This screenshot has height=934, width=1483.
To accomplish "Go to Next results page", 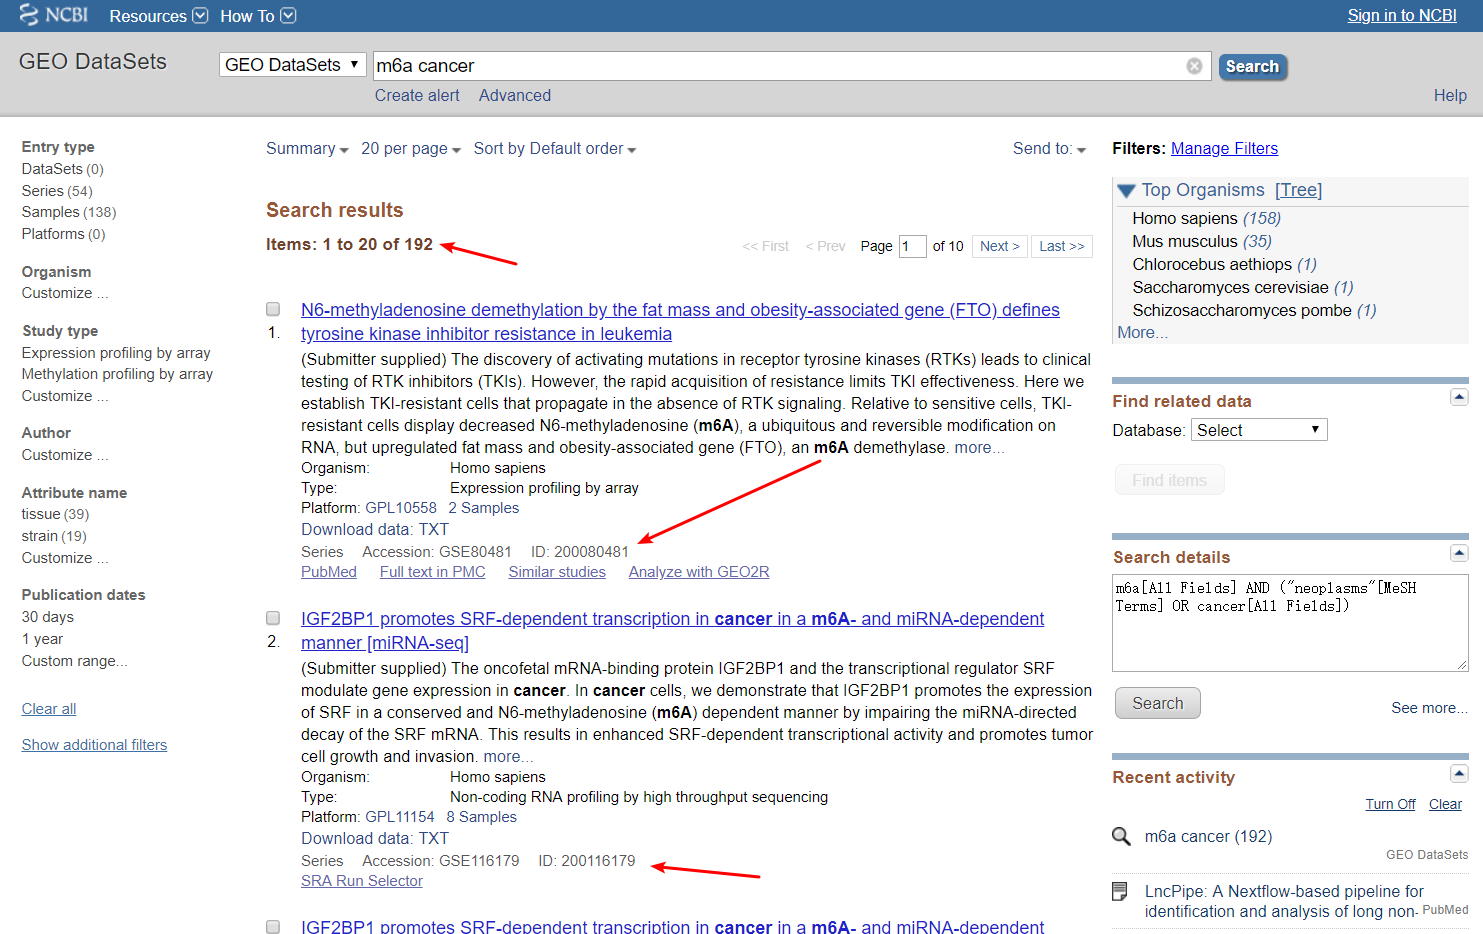I will pos(999,247).
